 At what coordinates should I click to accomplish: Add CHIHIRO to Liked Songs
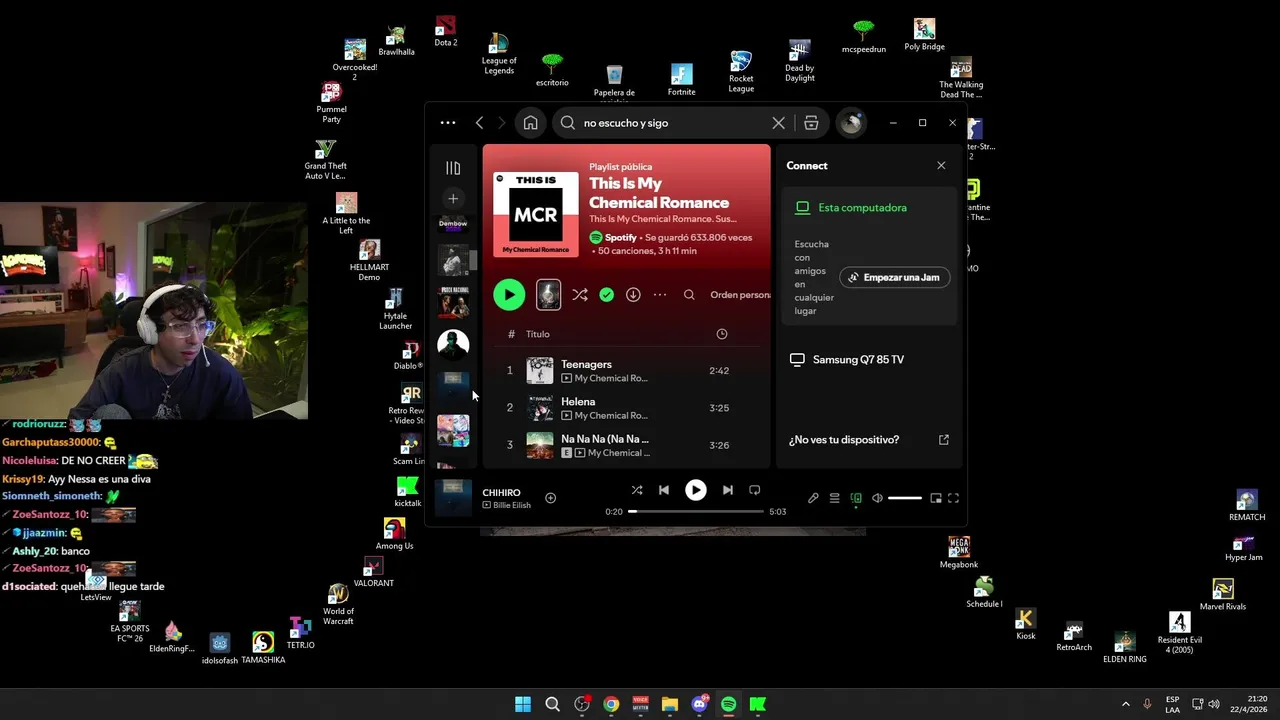point(550,498)
